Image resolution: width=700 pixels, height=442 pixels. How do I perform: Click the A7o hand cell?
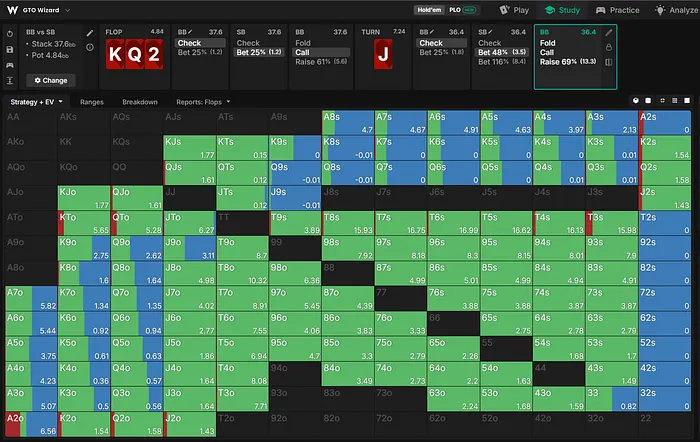pyautogui.click(x=31, y=299)
